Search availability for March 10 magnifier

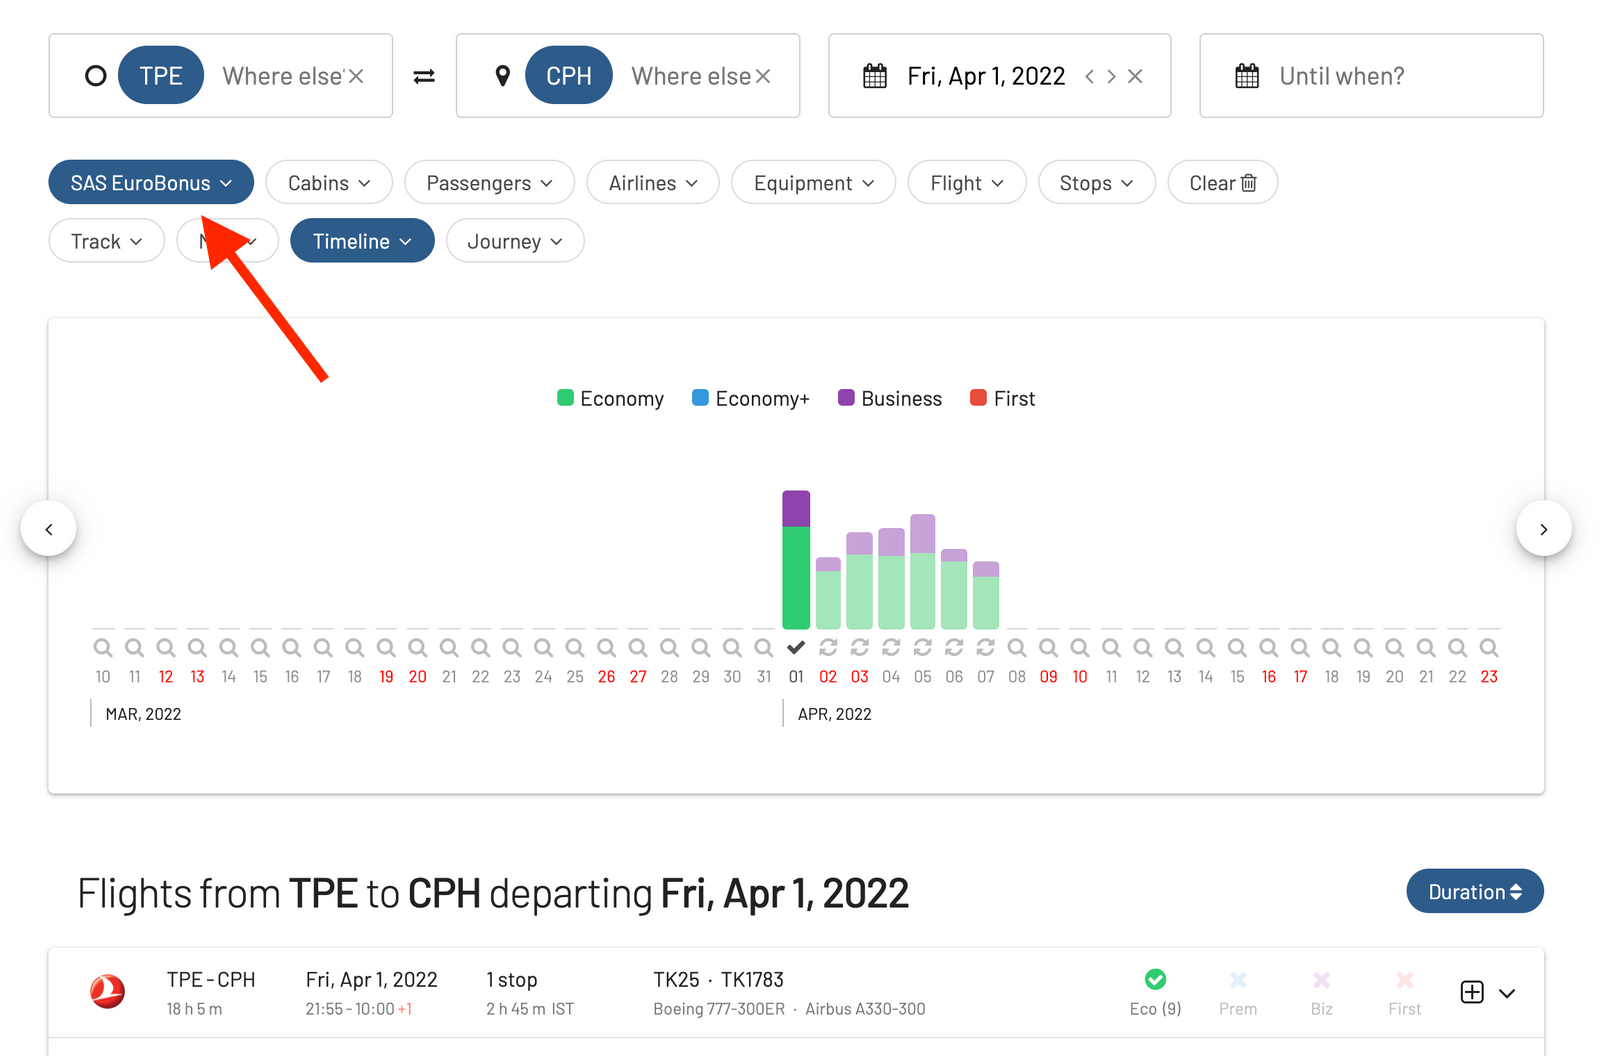pos(103,647)
